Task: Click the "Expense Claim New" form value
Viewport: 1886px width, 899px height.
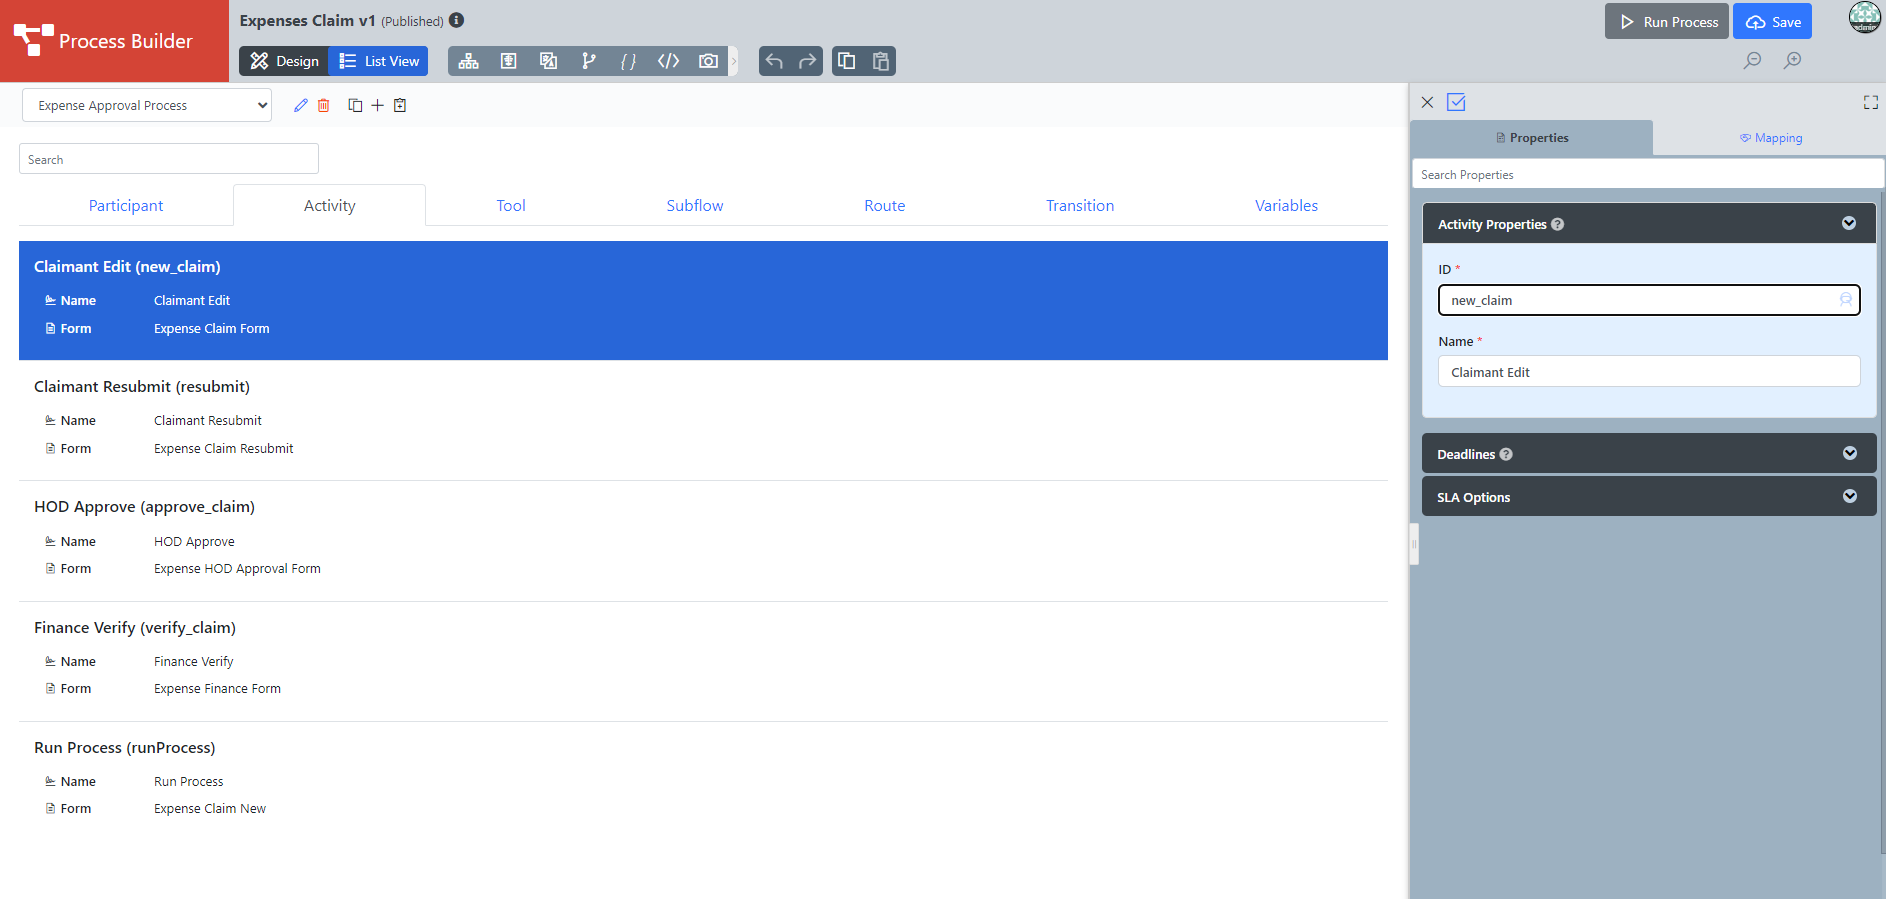Action: (x=210, y=809)
